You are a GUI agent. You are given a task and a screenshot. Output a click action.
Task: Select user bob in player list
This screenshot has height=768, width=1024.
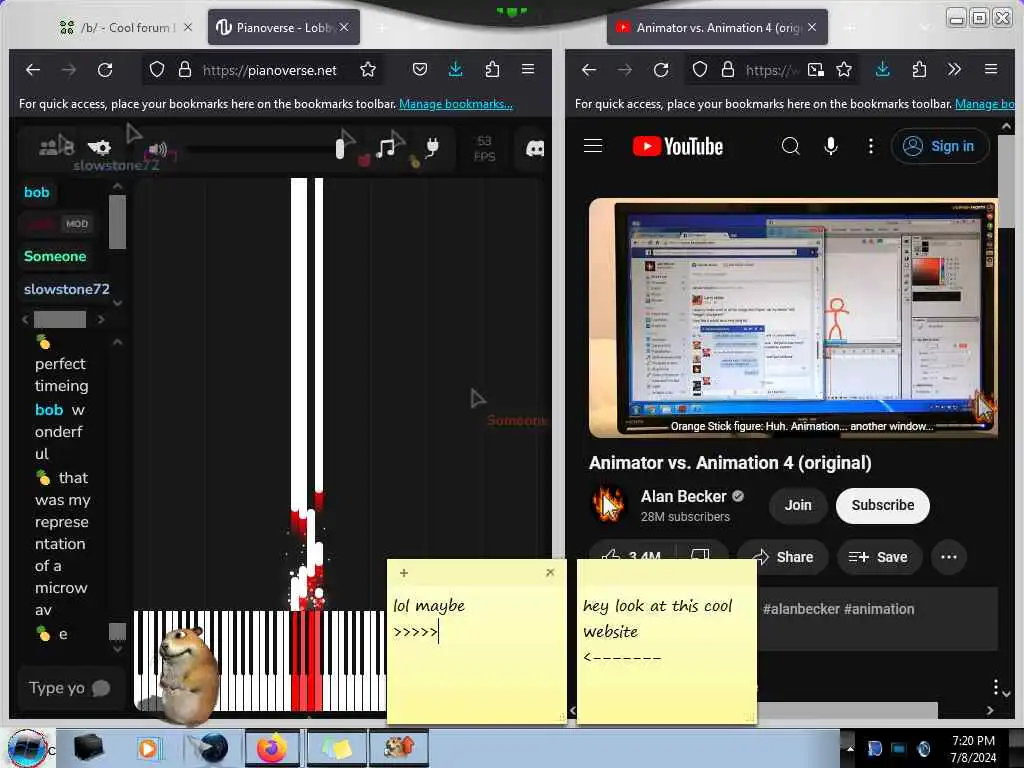click(x=37, y=192)
